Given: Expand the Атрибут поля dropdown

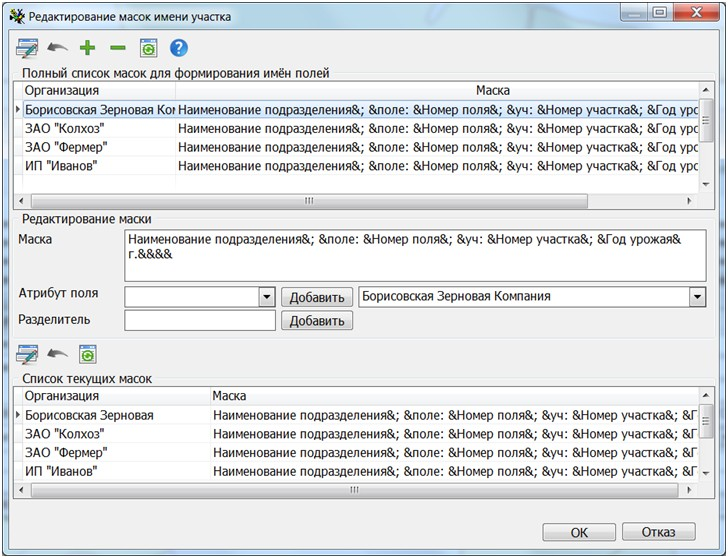Looking at the screenshot, I should pyautogui.click(x=266, y=297).
